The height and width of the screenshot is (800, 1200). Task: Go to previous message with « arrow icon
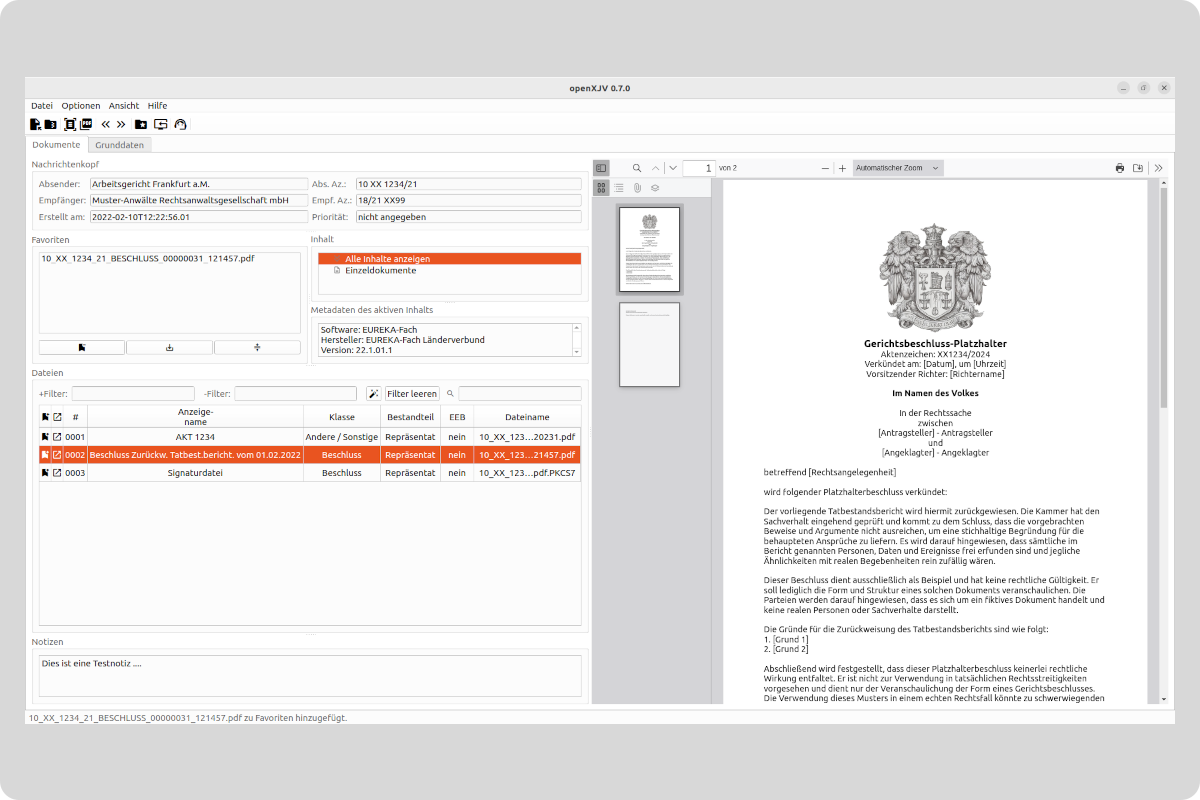point(106,124)
